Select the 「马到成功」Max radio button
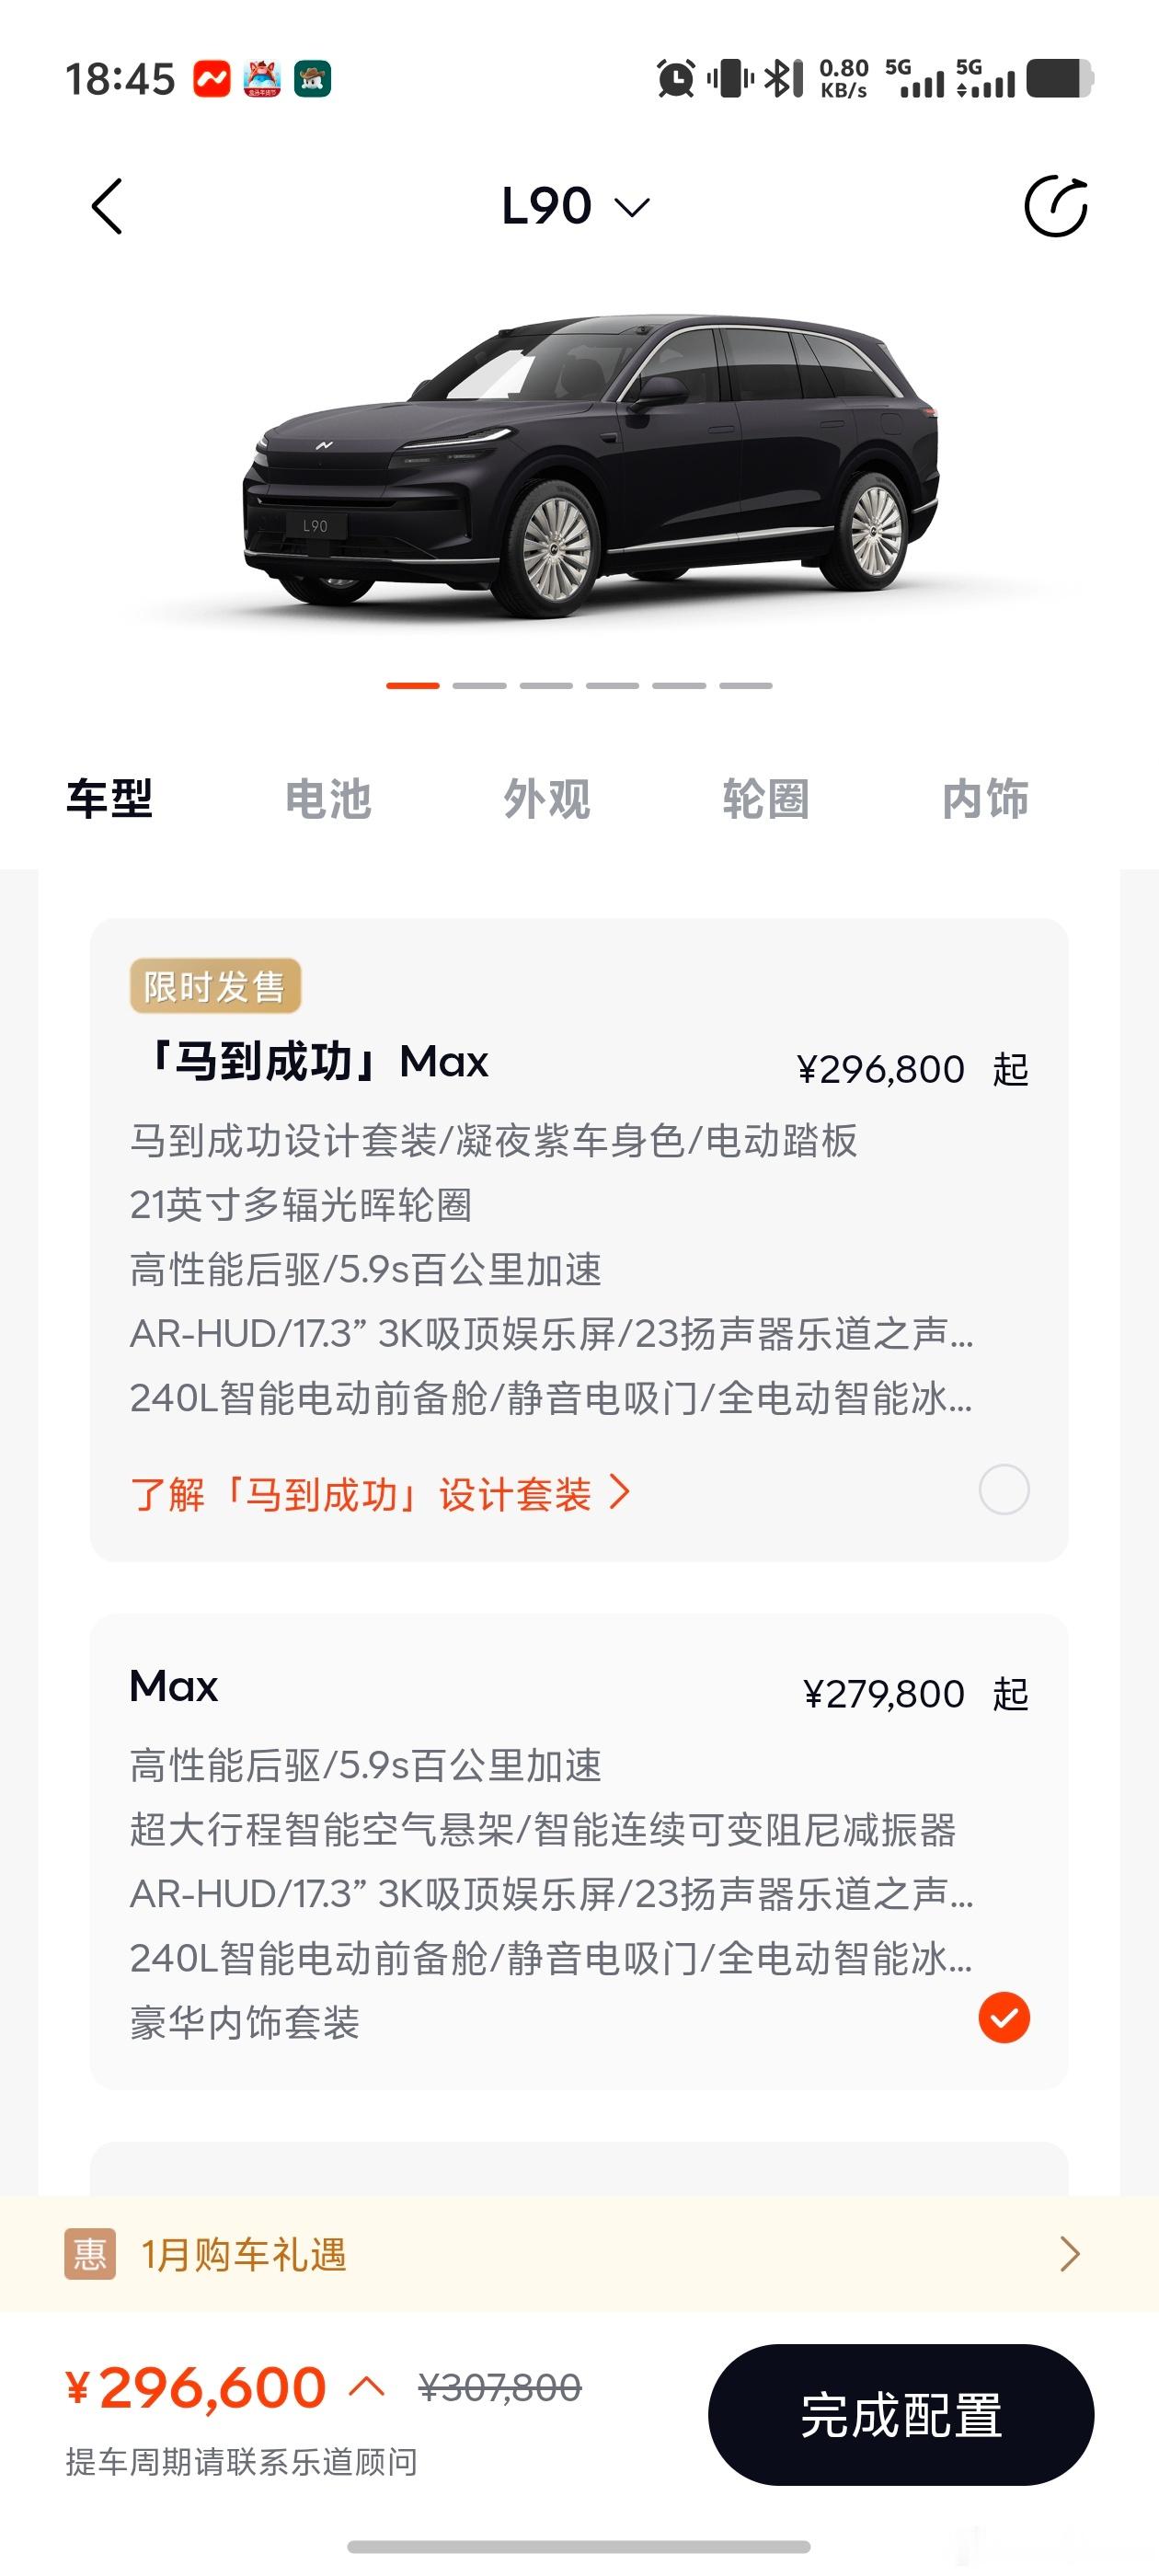The width and height of the screenshot is (1159, 2576). click(x=1004, y=1490)
